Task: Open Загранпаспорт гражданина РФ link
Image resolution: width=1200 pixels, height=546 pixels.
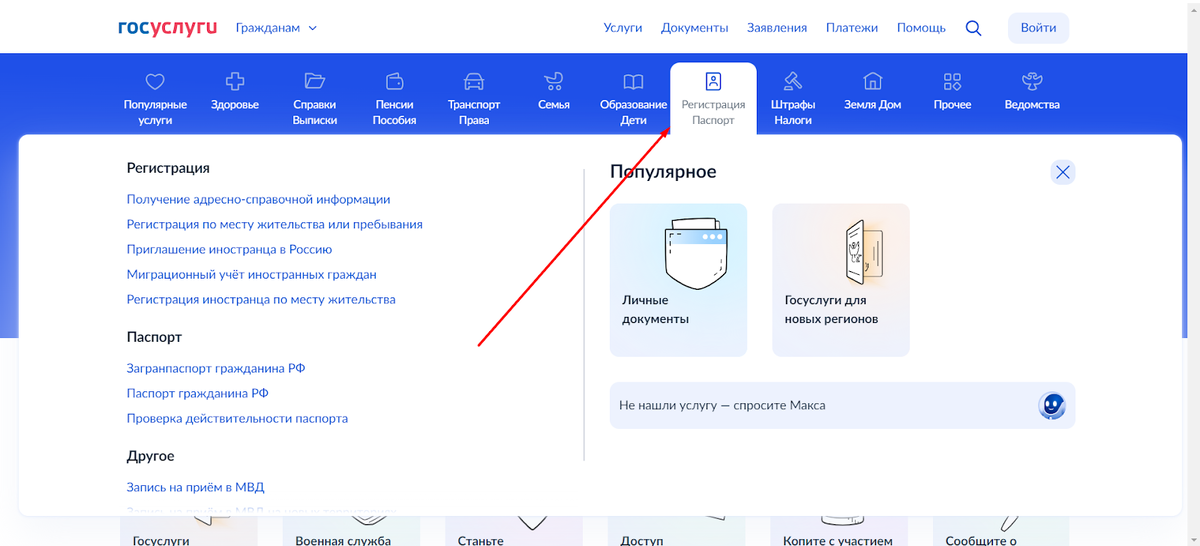Action: tap(216, 368)
